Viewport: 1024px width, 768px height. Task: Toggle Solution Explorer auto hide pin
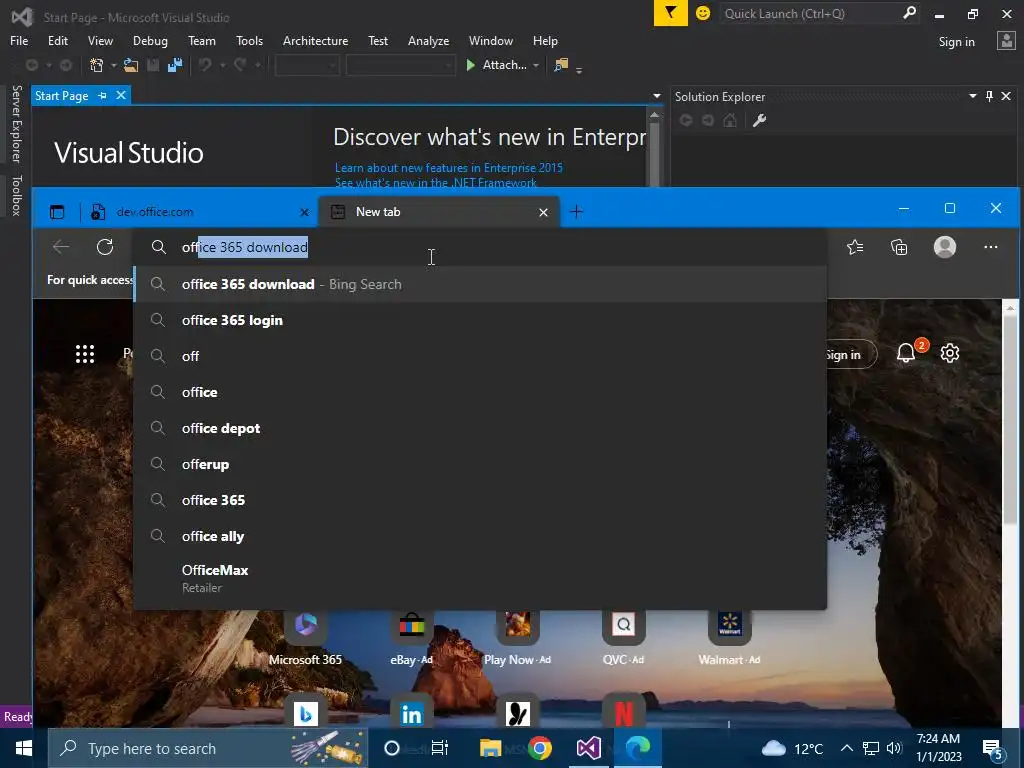(x=989, y=96)
